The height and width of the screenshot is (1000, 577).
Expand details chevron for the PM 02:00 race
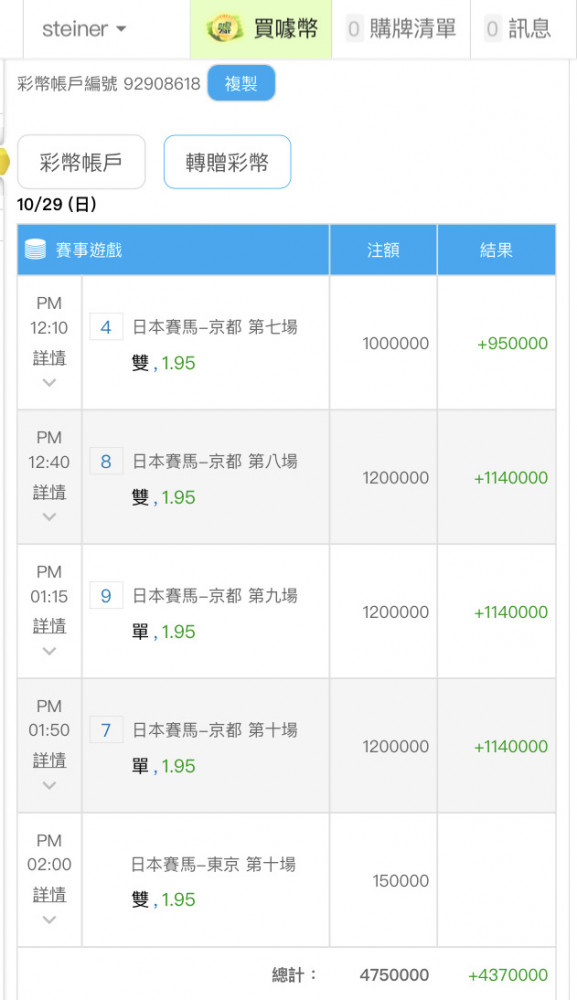(49, 920)
